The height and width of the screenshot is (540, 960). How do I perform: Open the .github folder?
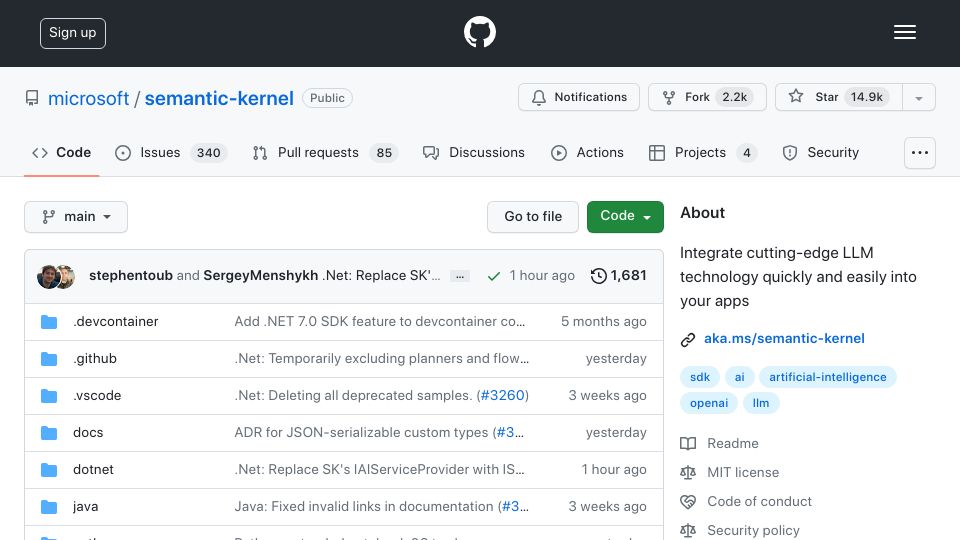click(95, 358)
